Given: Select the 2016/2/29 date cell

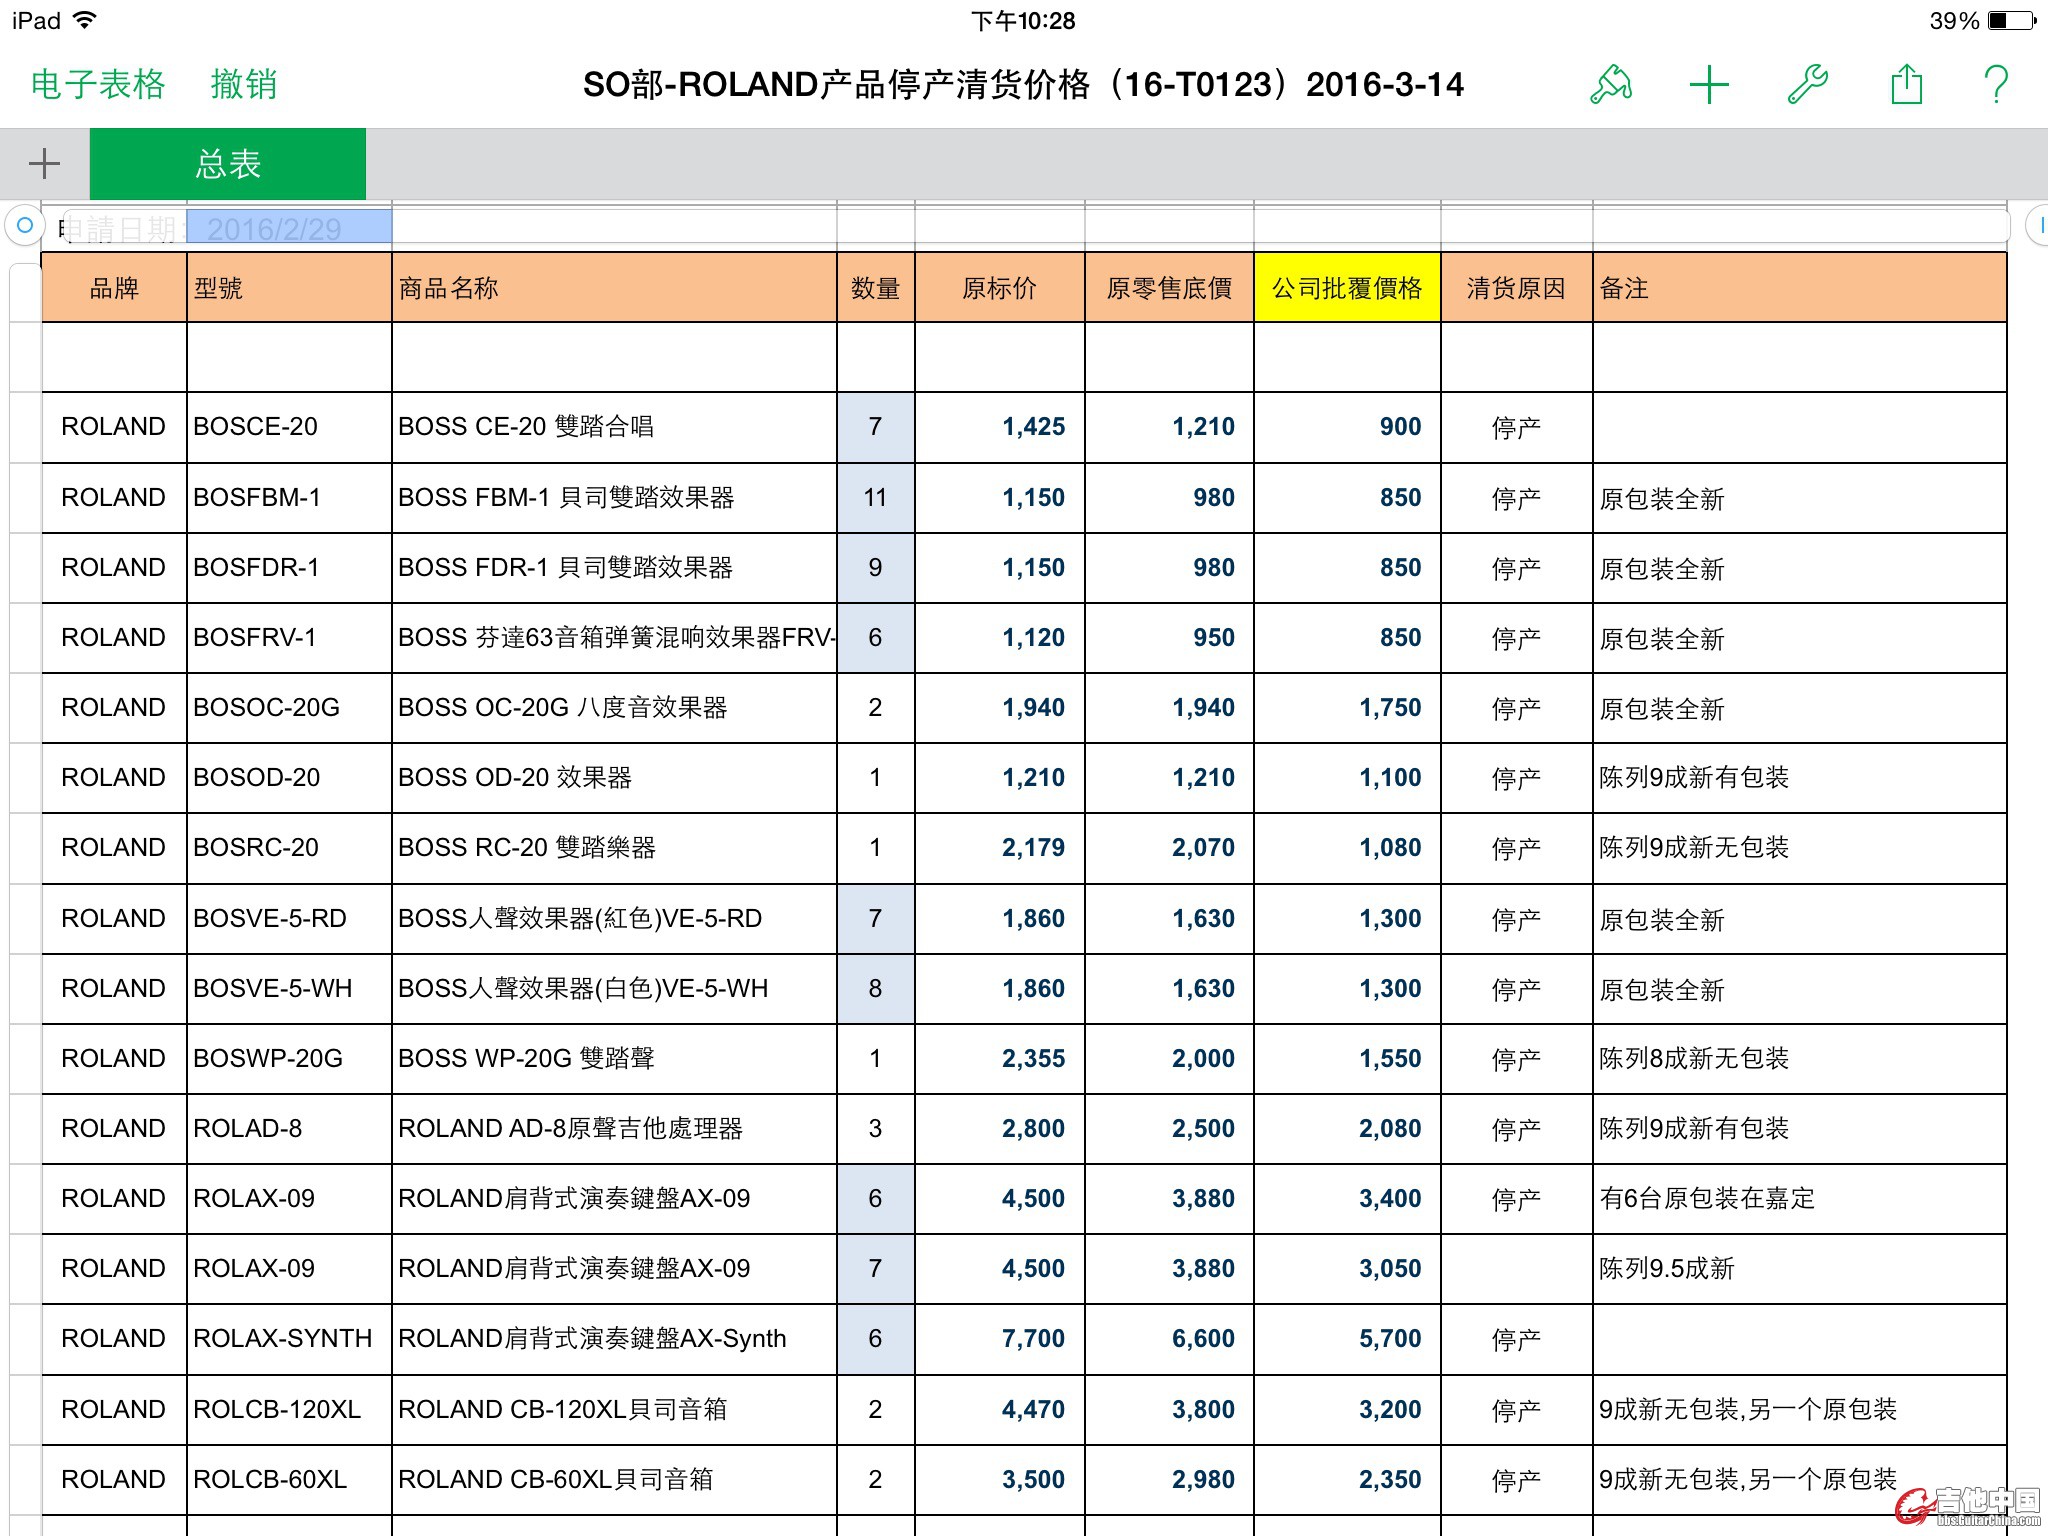Looking at the screenshot, I should pos(289,228).
